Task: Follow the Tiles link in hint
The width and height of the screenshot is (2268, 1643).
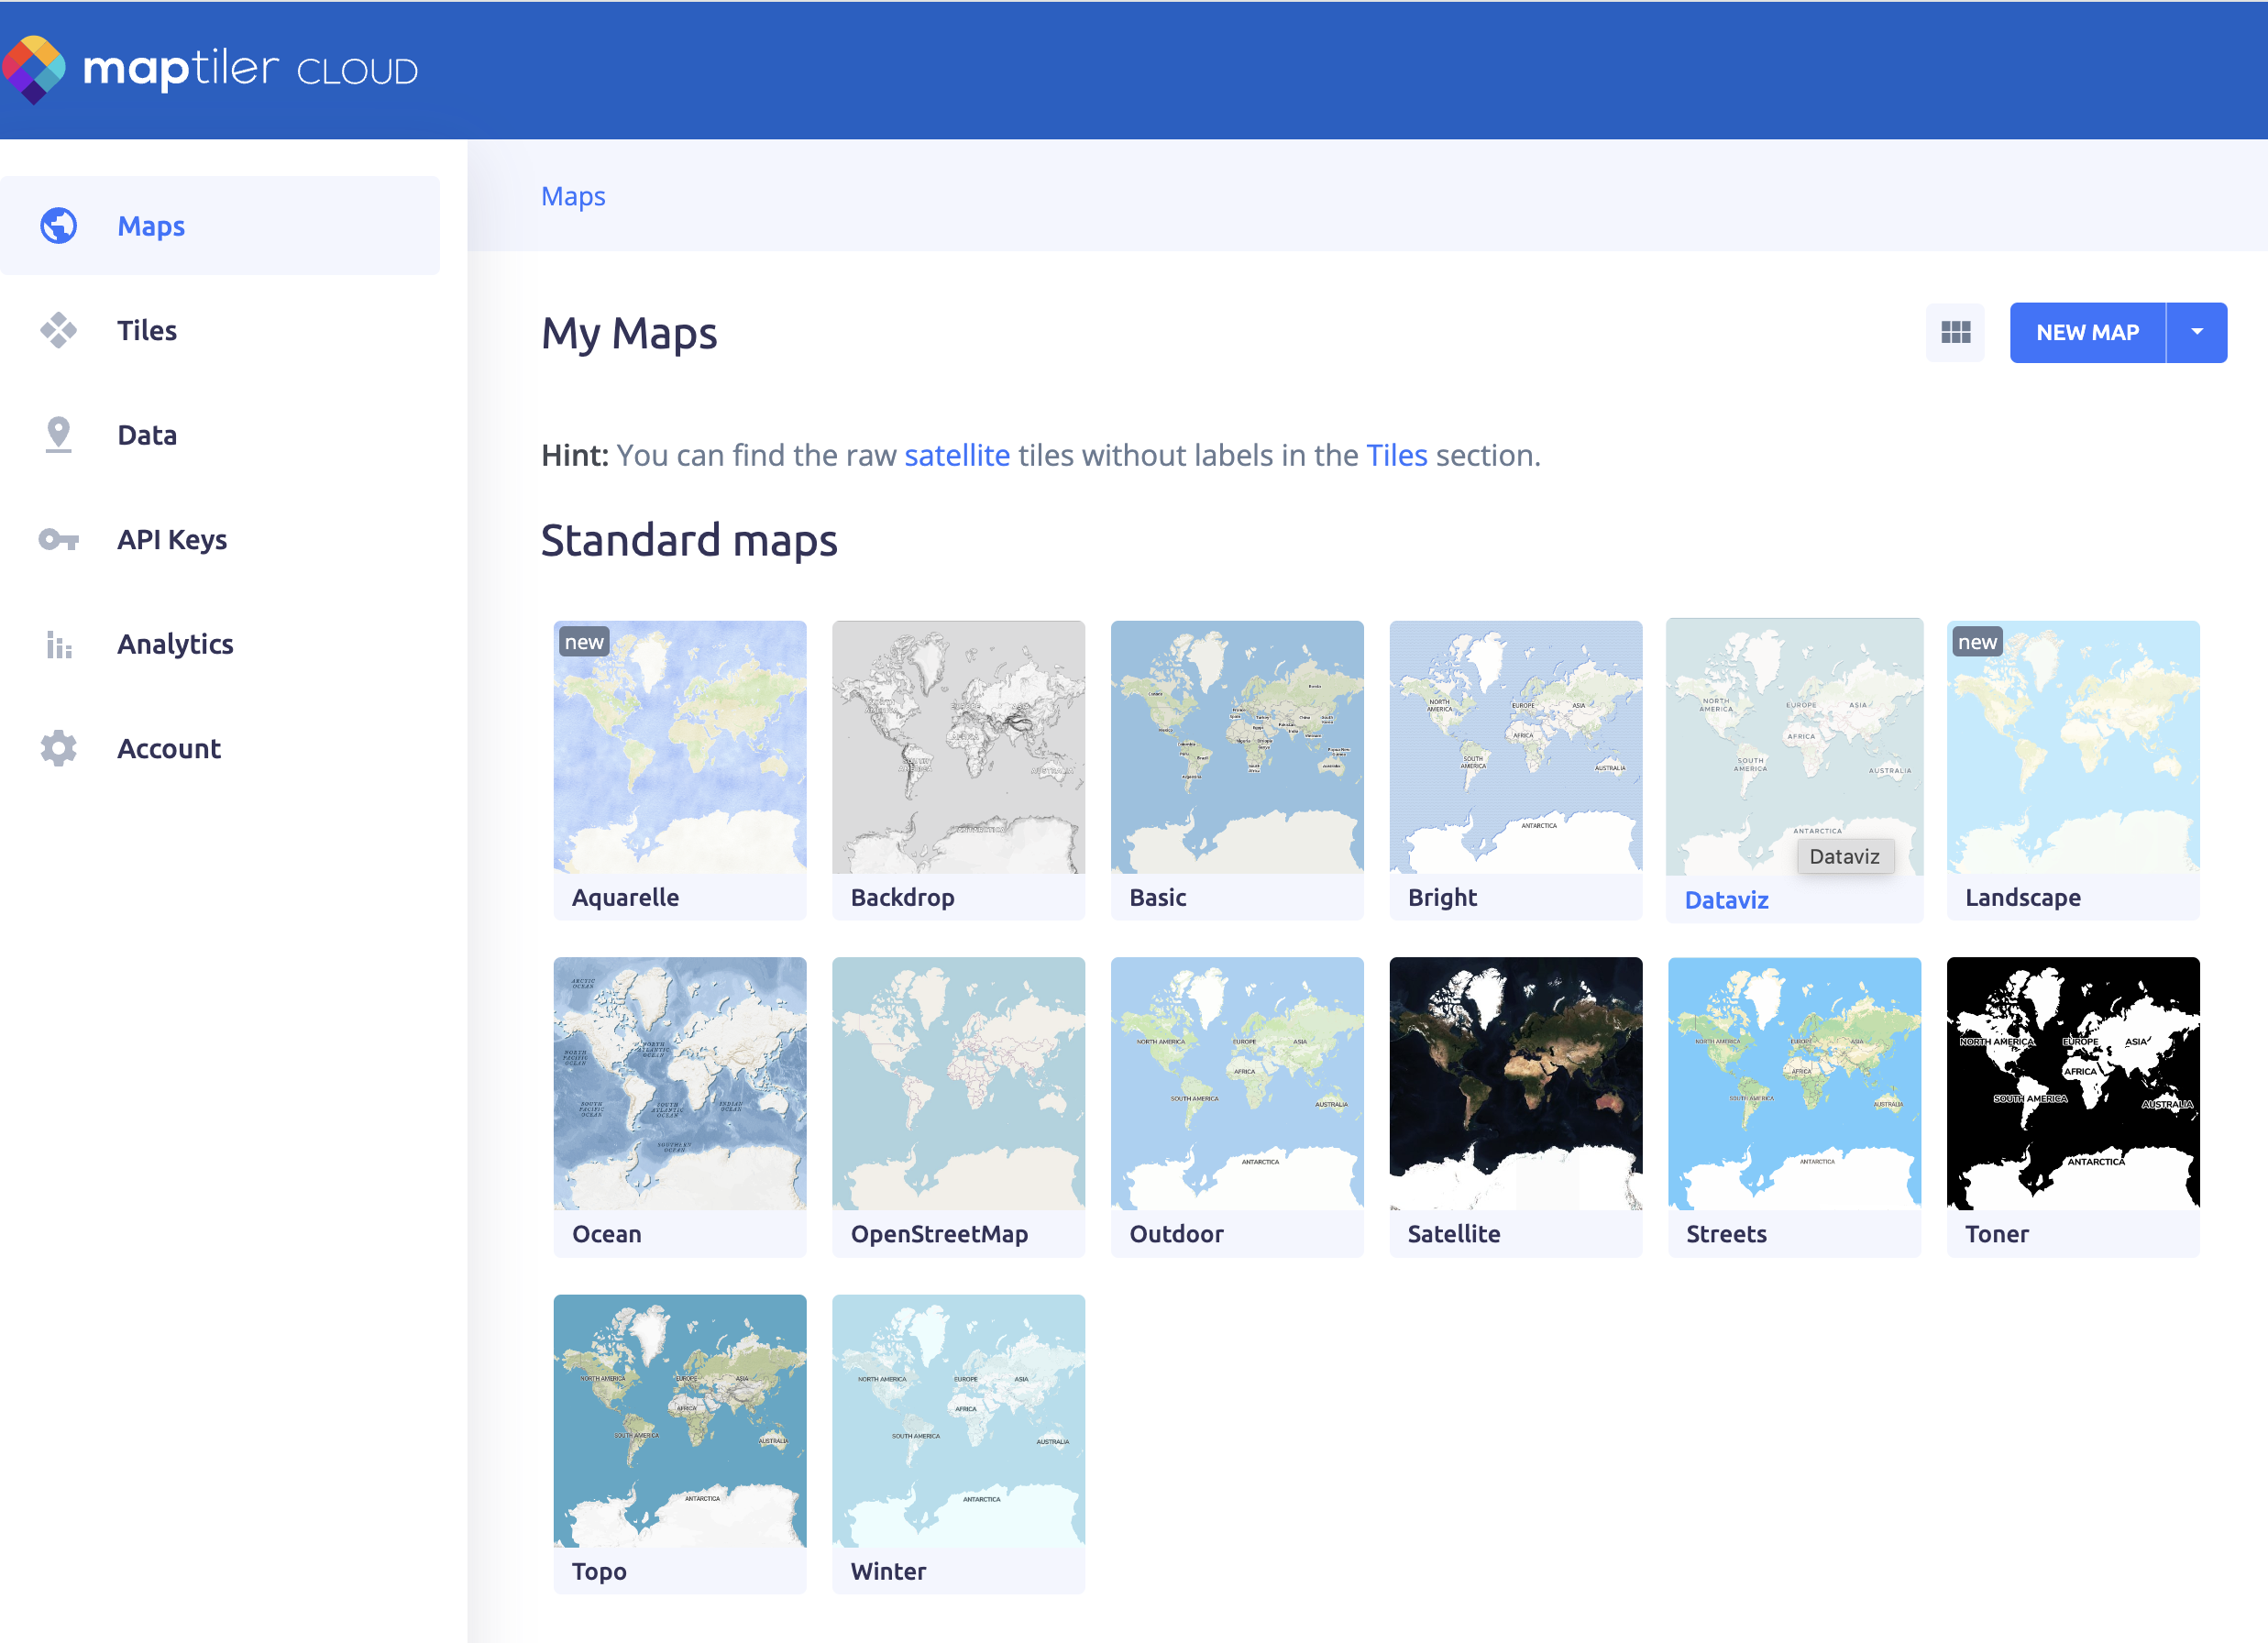Action: pyautogui.click(x=1396, y=456)
